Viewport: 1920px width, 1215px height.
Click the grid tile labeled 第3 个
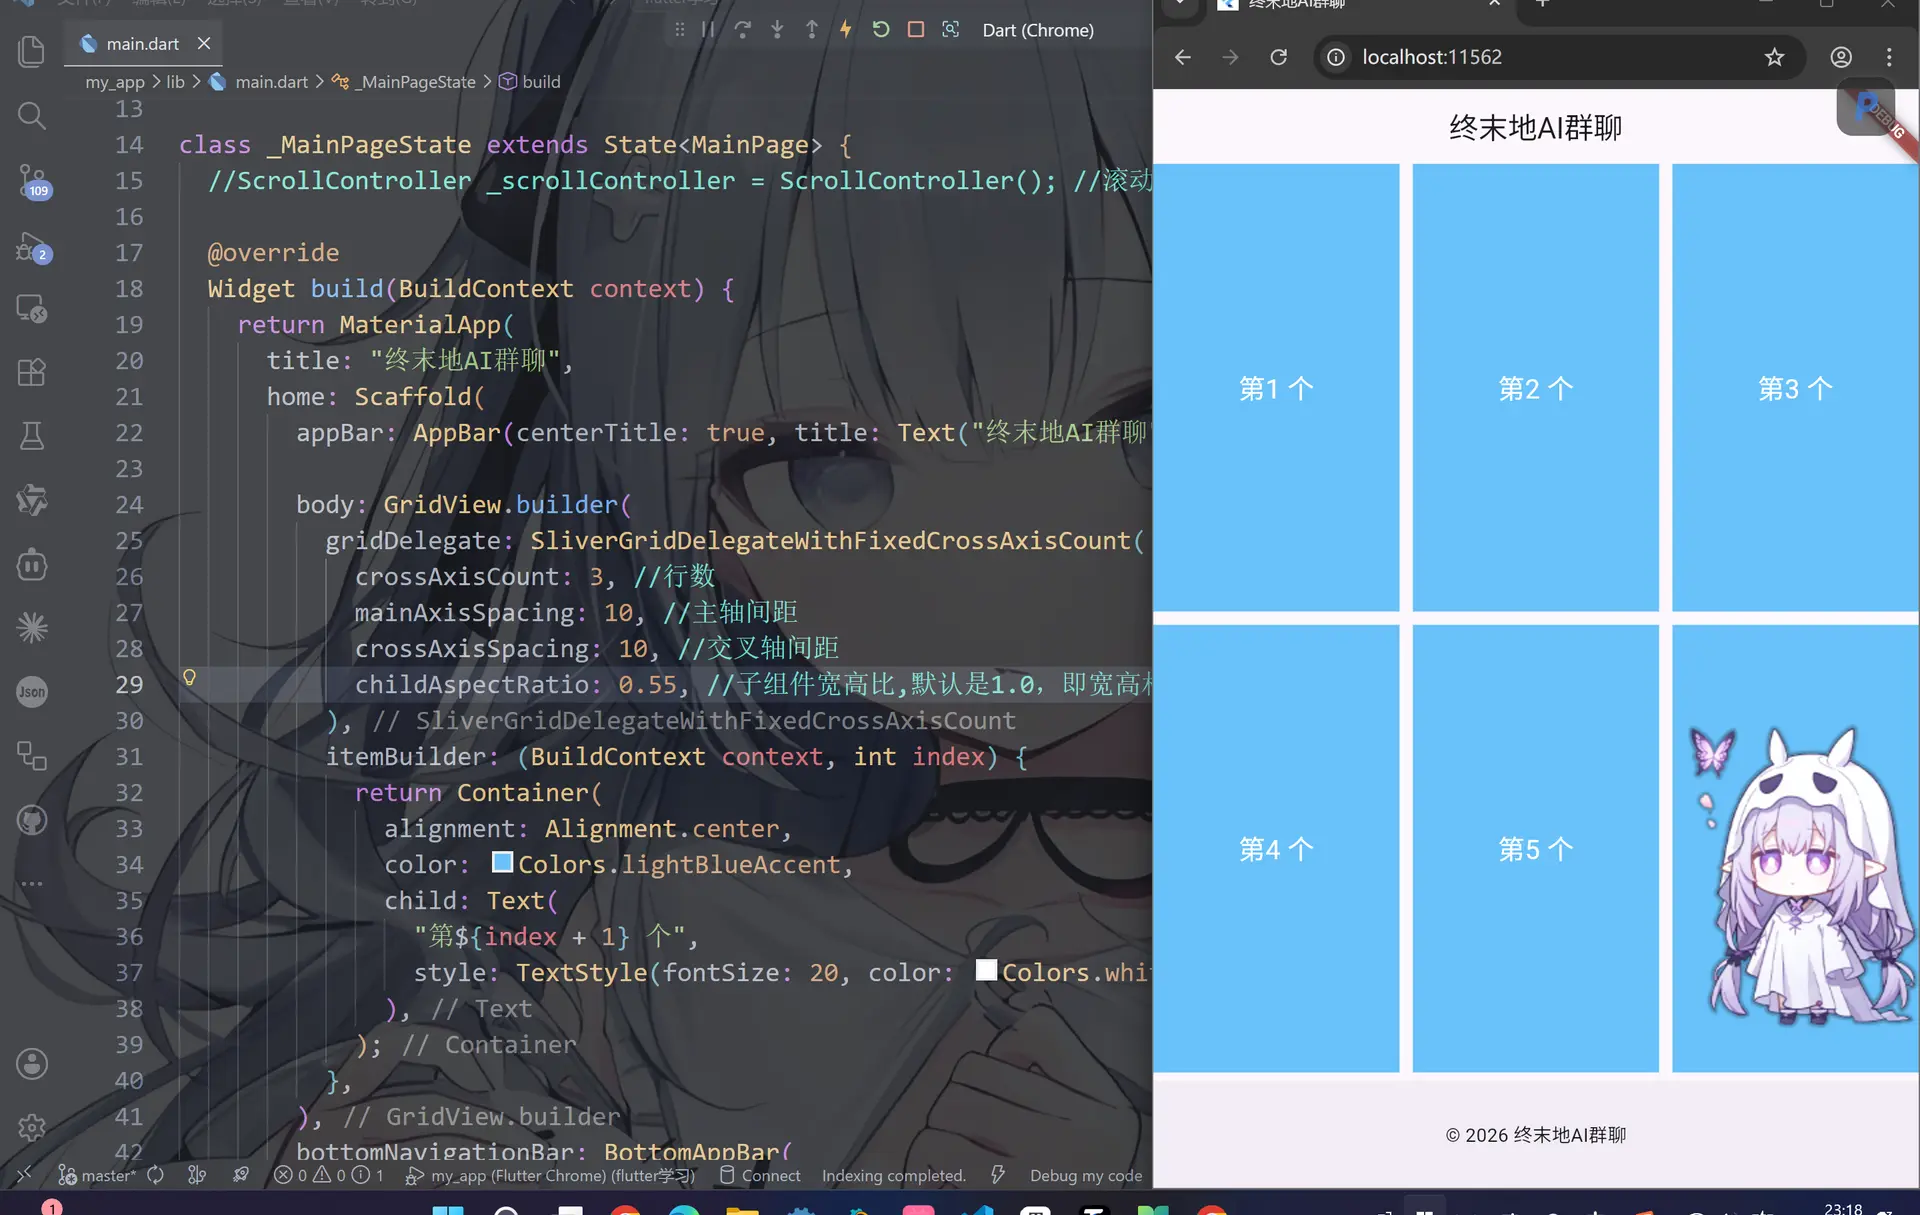[x=1796, y=388]
